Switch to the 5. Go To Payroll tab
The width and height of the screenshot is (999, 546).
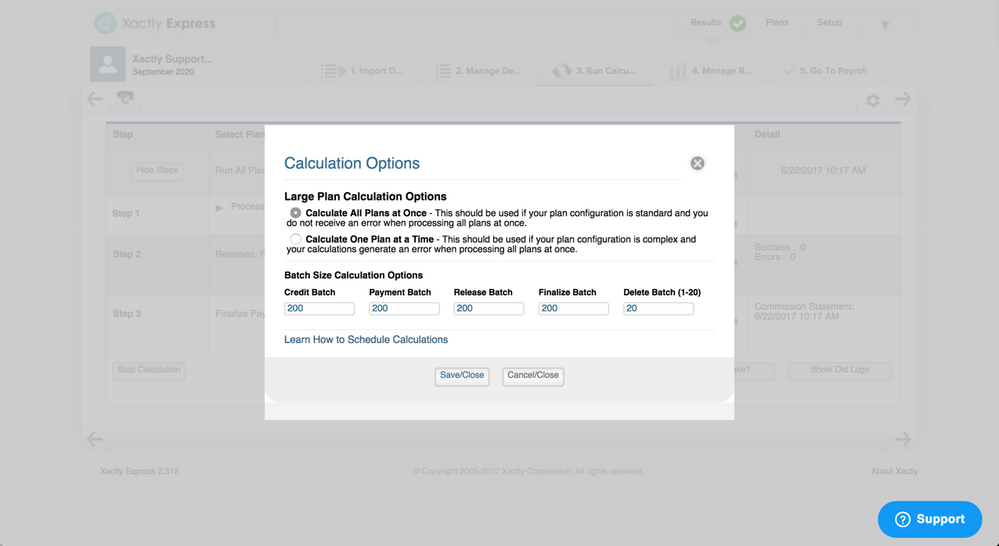(825, 71)
